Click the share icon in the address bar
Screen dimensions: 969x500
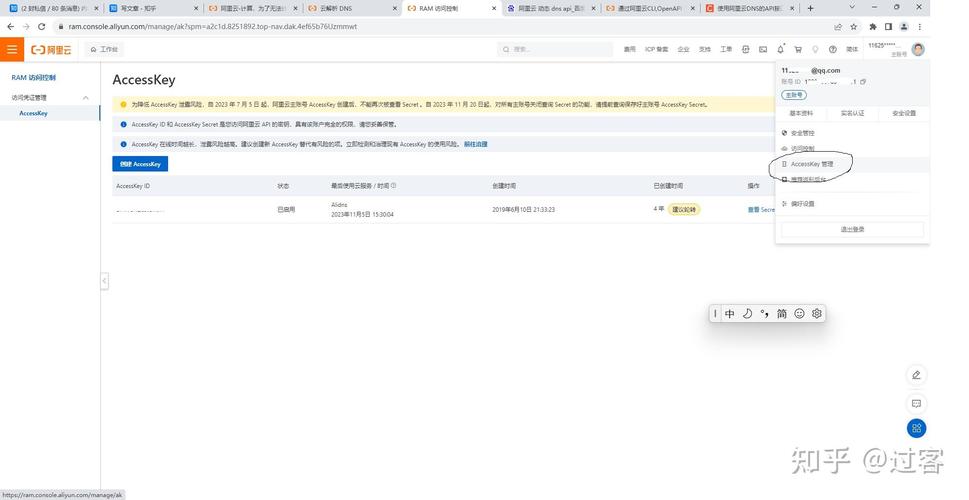(837, 27)
